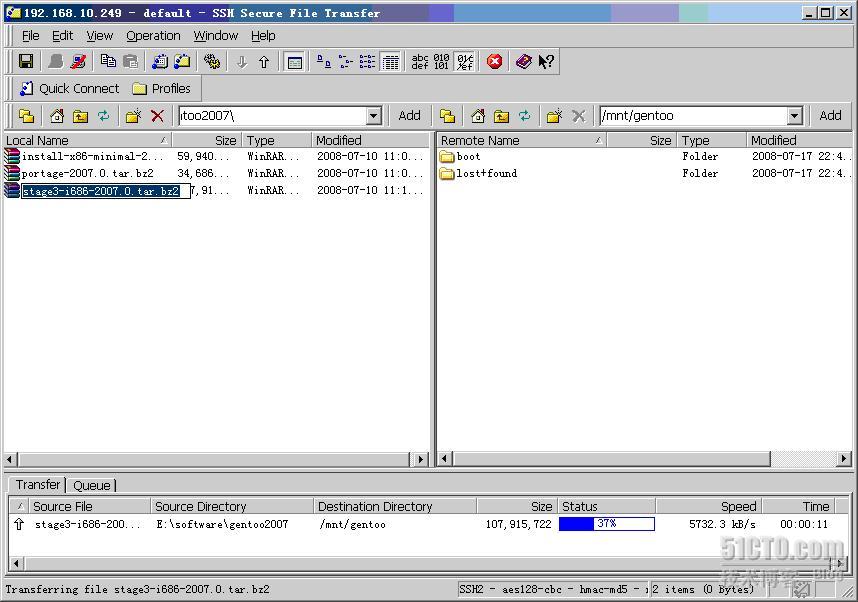
Task: Switch to large icons view
Action: pos(323,61)
